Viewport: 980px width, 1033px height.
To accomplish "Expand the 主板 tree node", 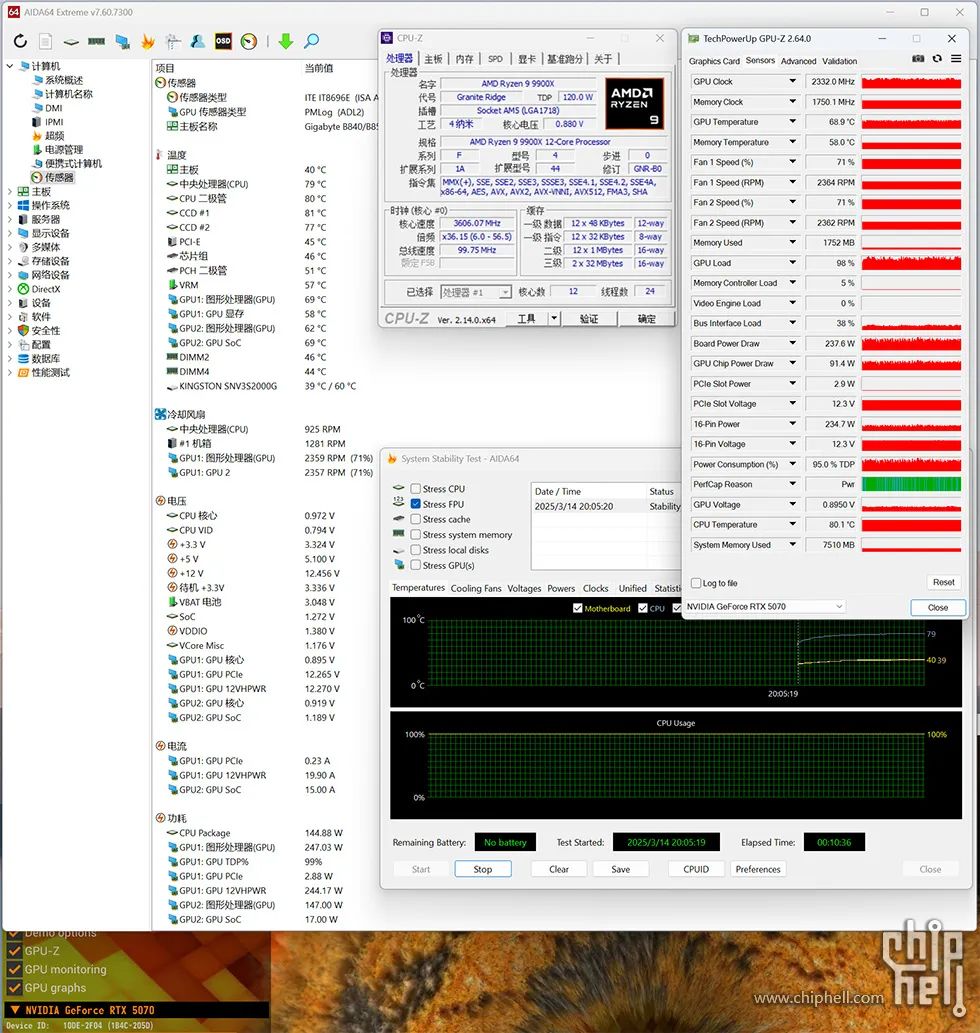I will tap(10, 192).
